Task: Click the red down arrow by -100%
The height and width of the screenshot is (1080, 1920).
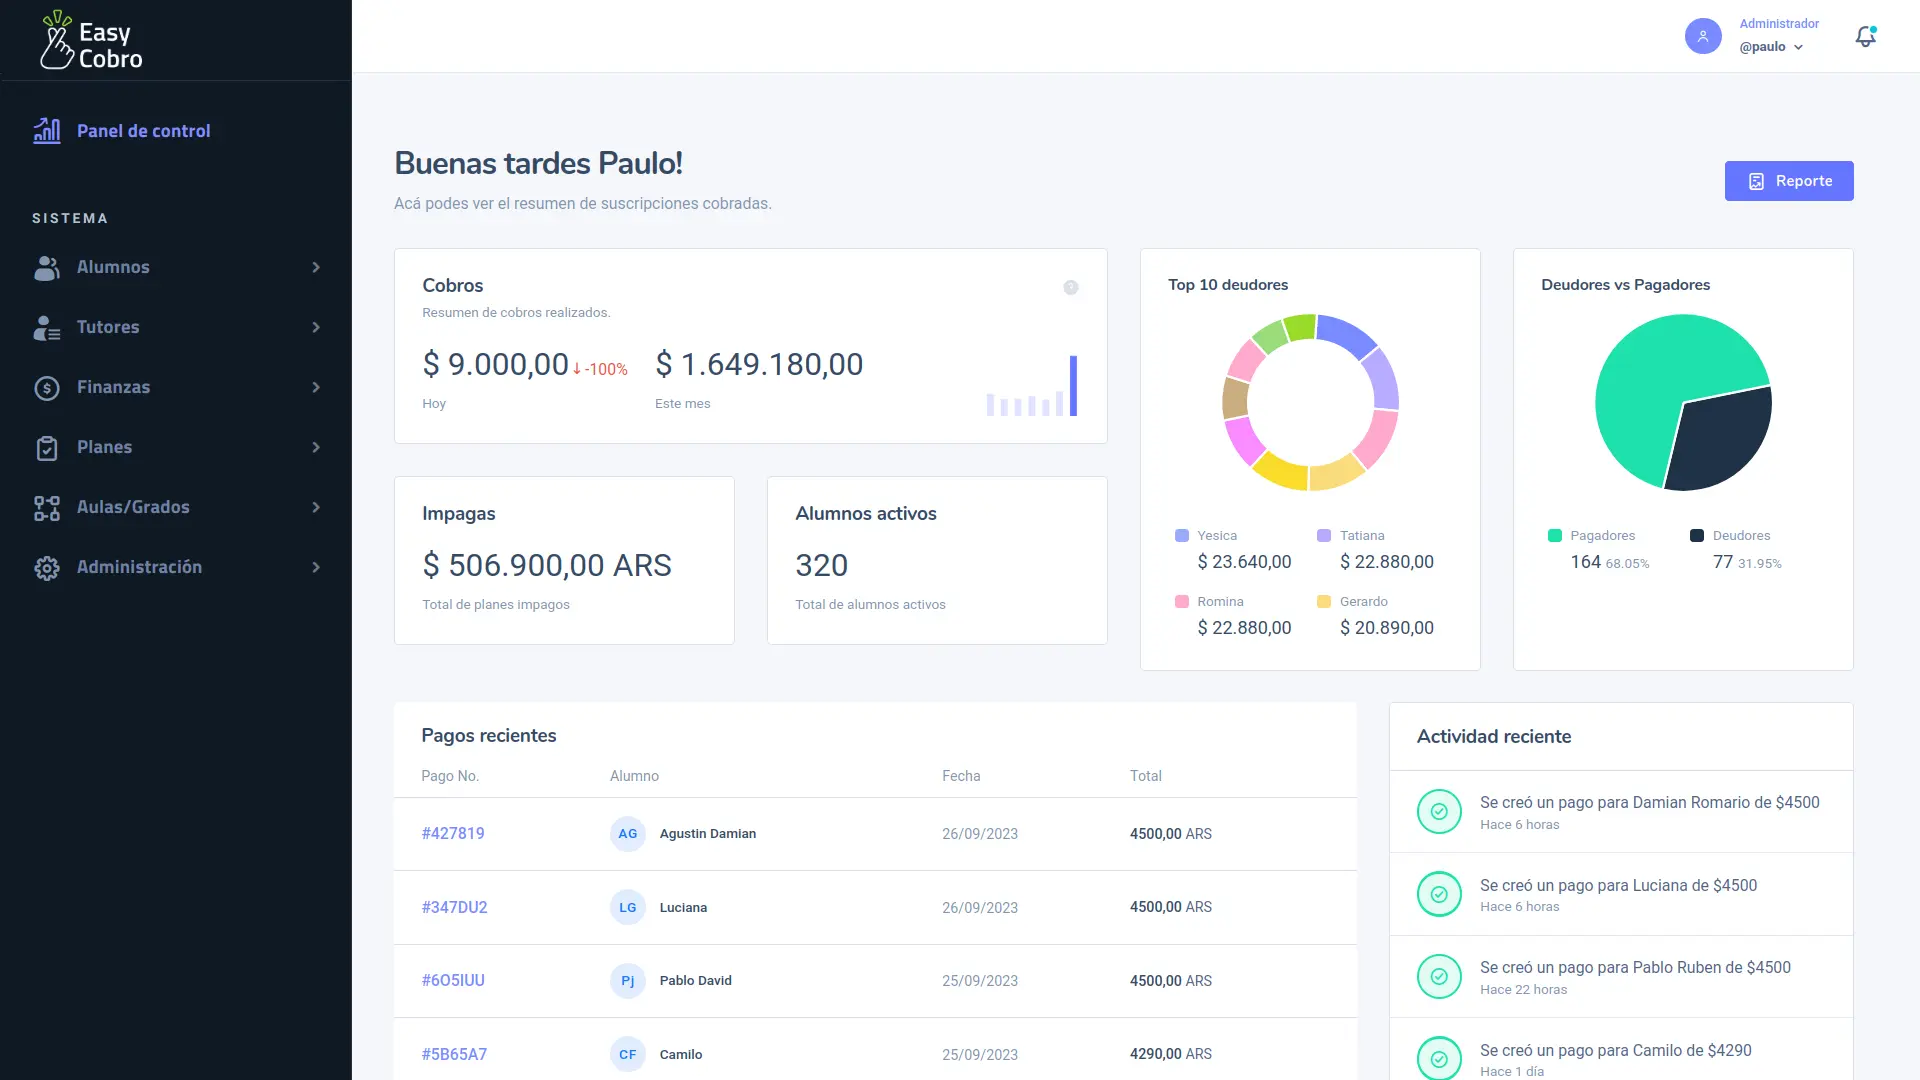Action: (x=577, y=369)
